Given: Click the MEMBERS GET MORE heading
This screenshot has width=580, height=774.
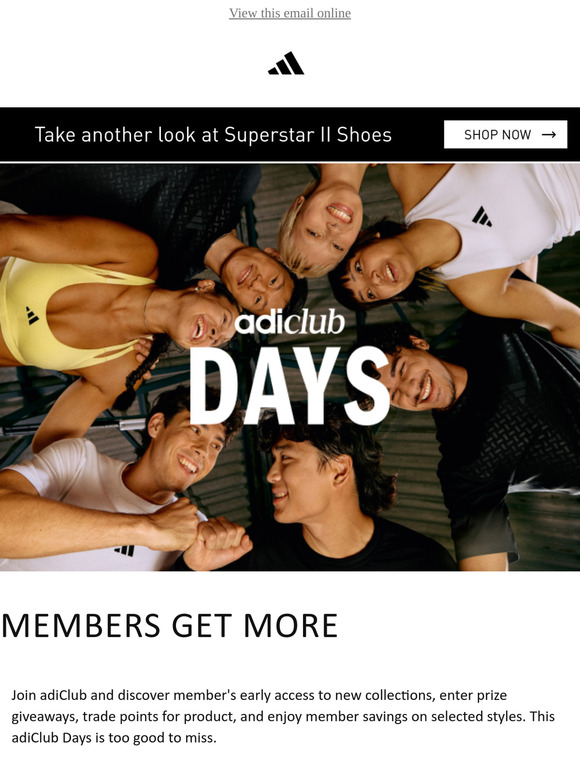Looking at the screenshot, I should point(170,625).
